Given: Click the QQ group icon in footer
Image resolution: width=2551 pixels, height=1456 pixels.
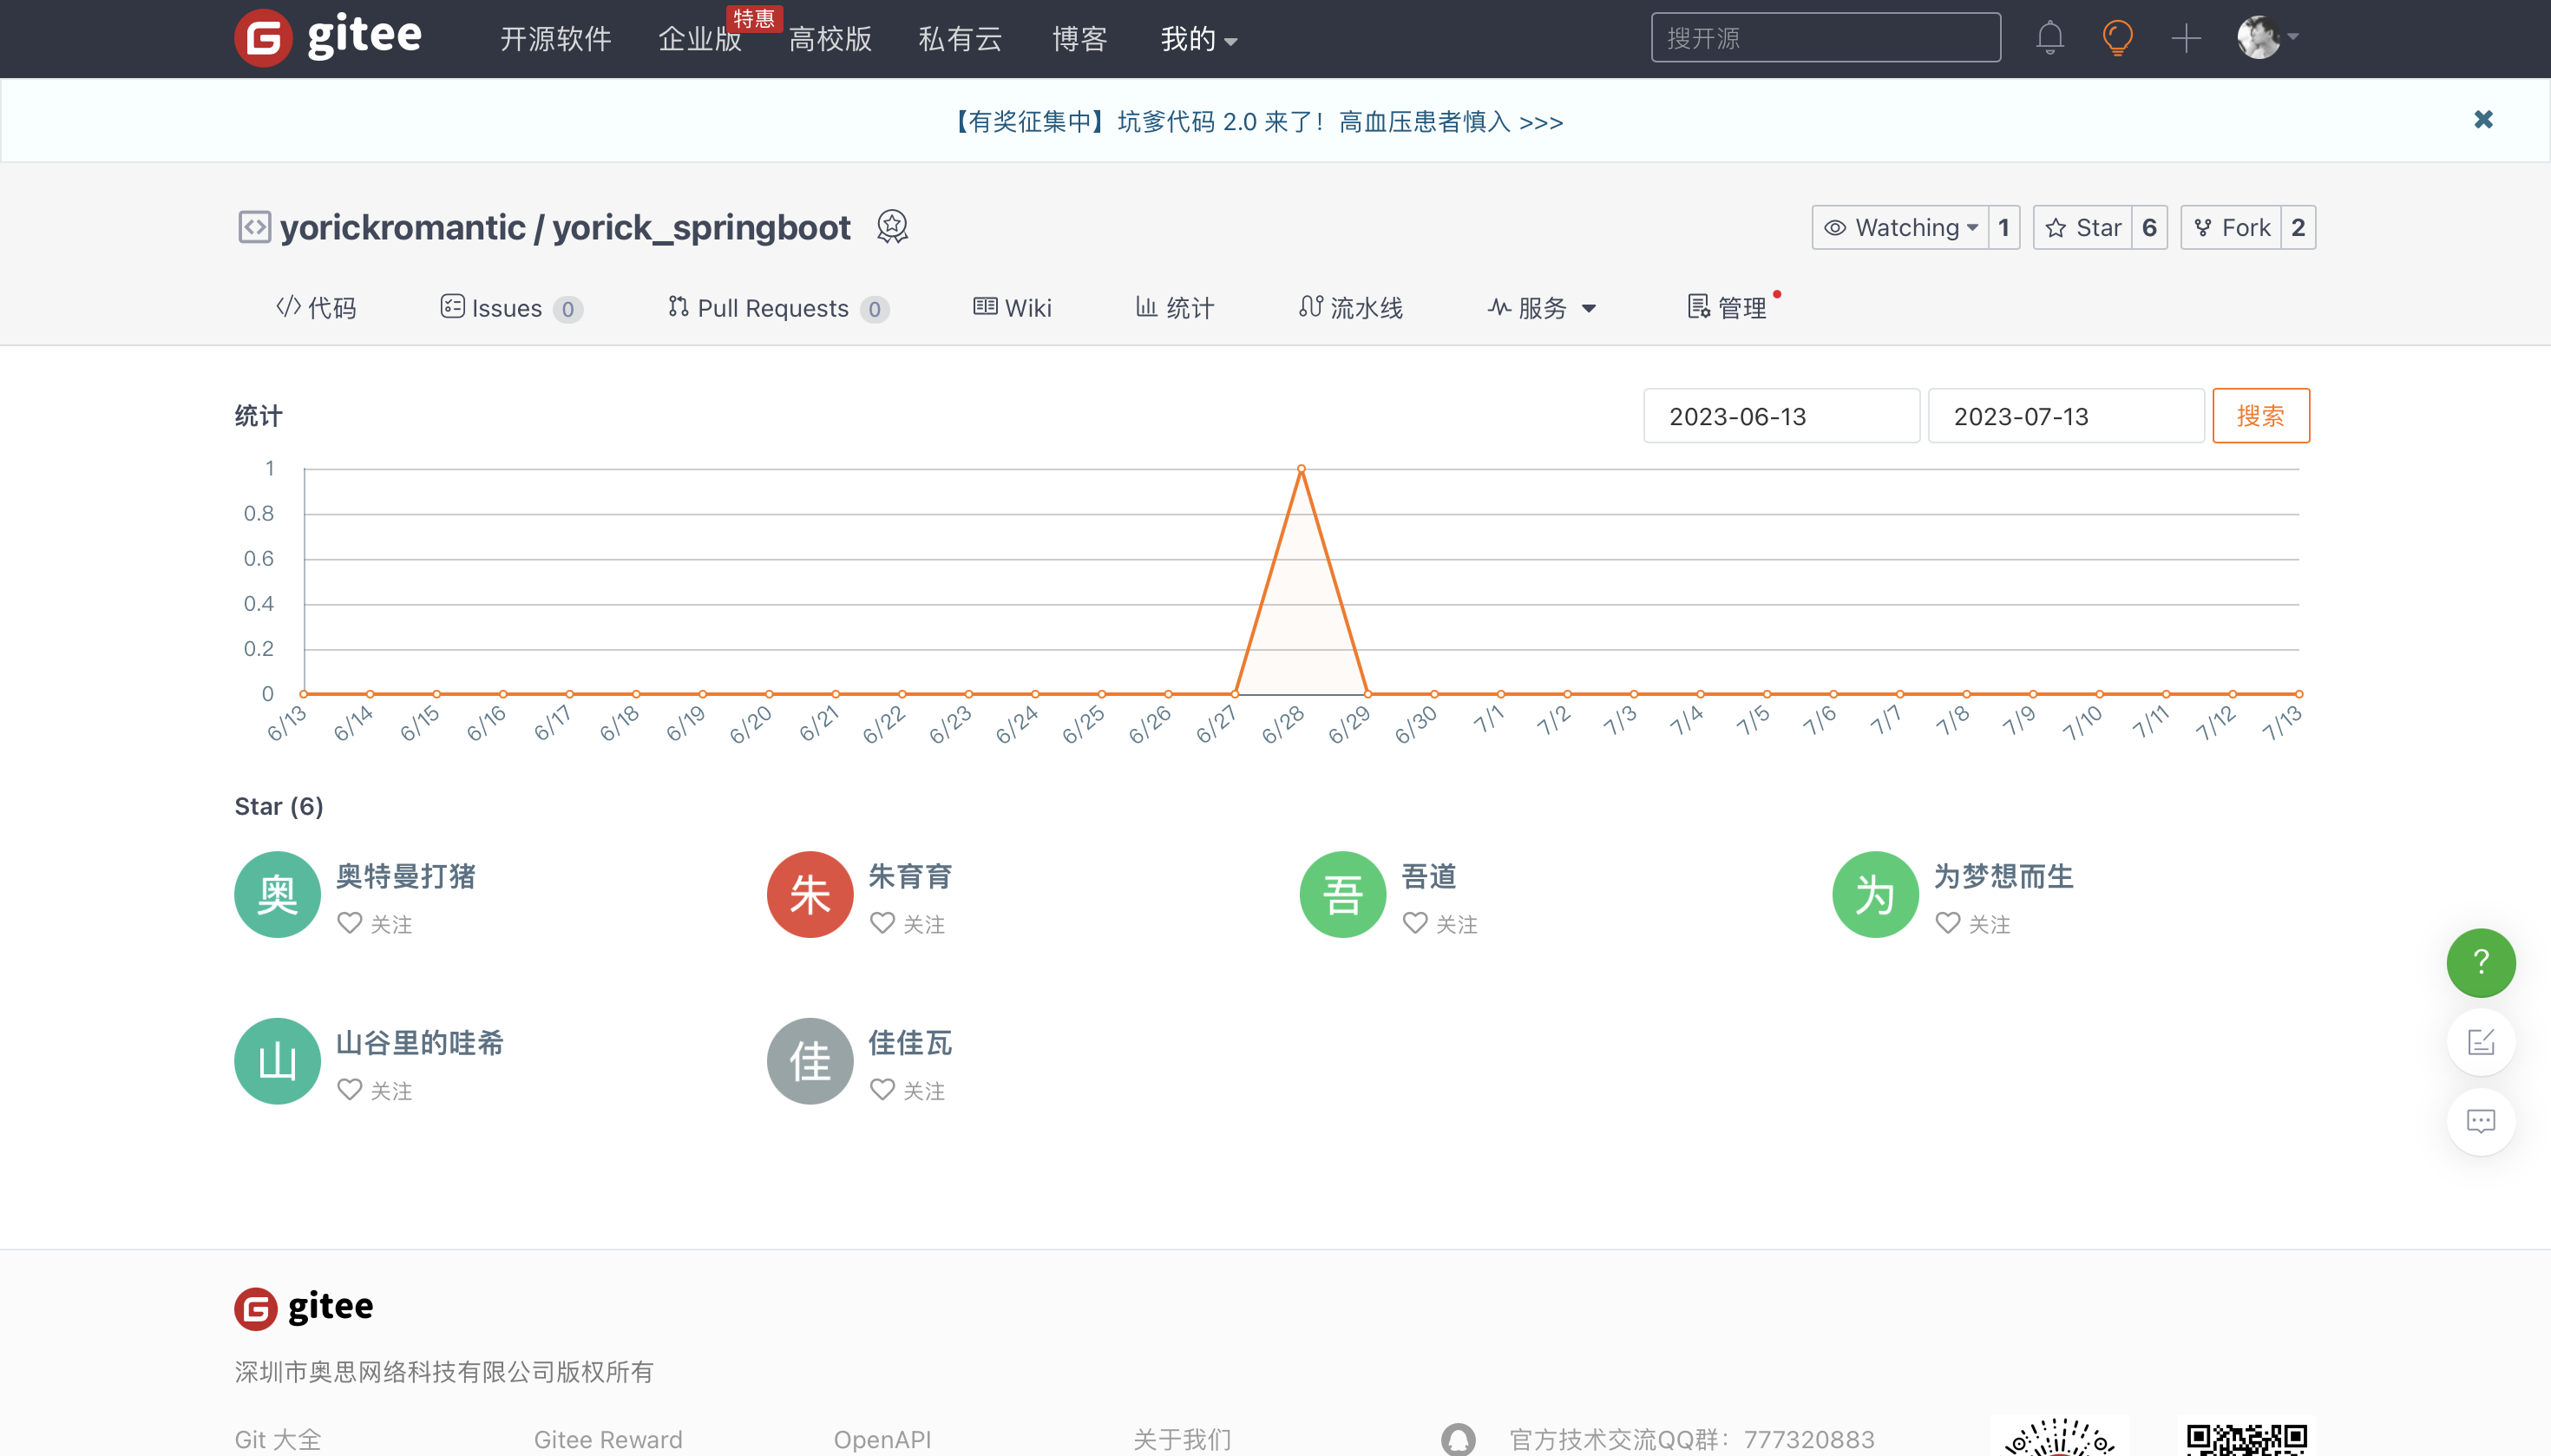Looking at the screenshot, I should pos(1458,1440).
